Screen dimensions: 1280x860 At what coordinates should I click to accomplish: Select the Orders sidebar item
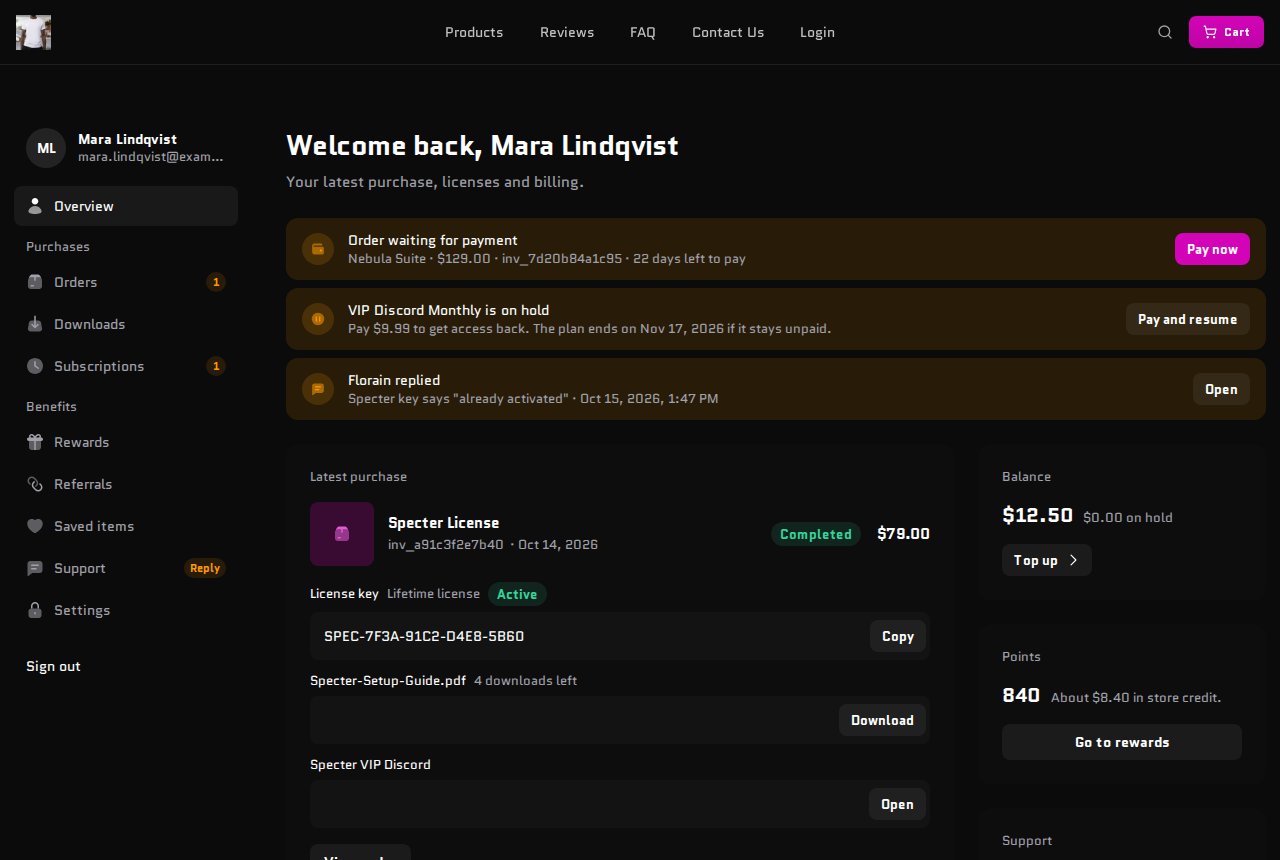(x=126, y=282)
